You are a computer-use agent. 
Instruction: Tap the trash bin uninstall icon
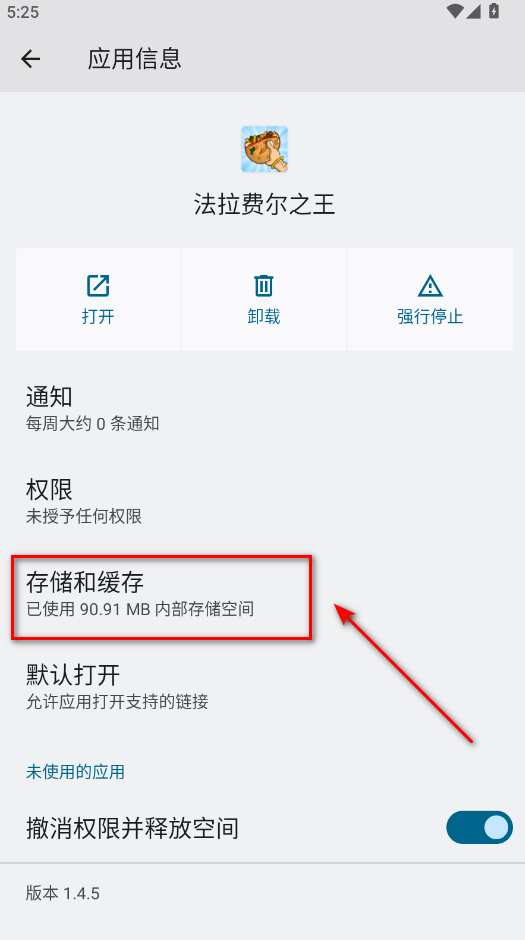pos(264,286)
